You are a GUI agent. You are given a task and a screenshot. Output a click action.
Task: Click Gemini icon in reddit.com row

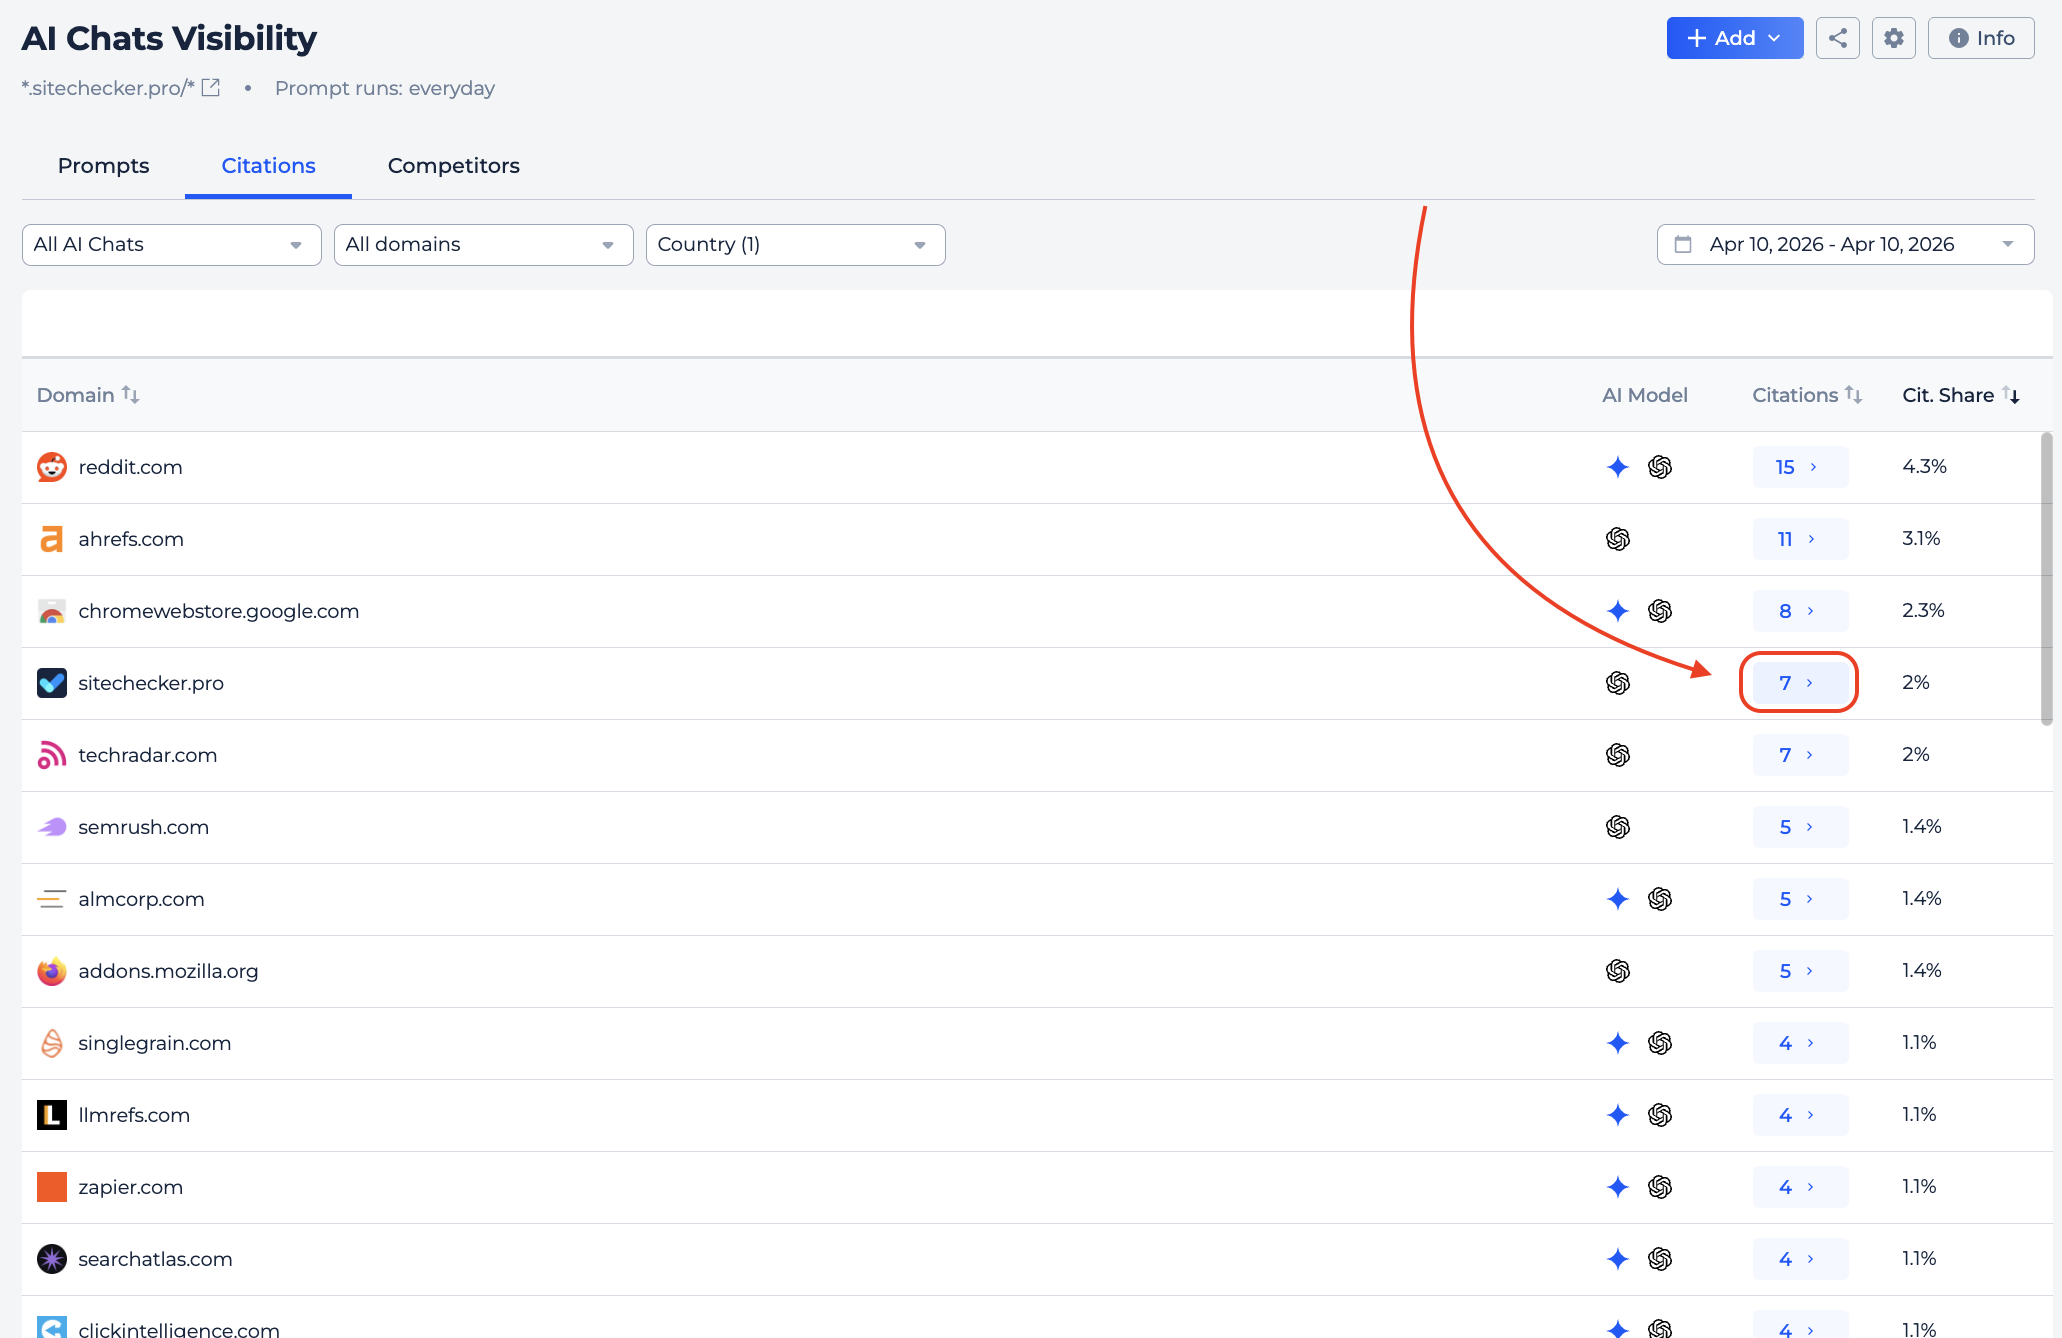[x=1617, y=467]
